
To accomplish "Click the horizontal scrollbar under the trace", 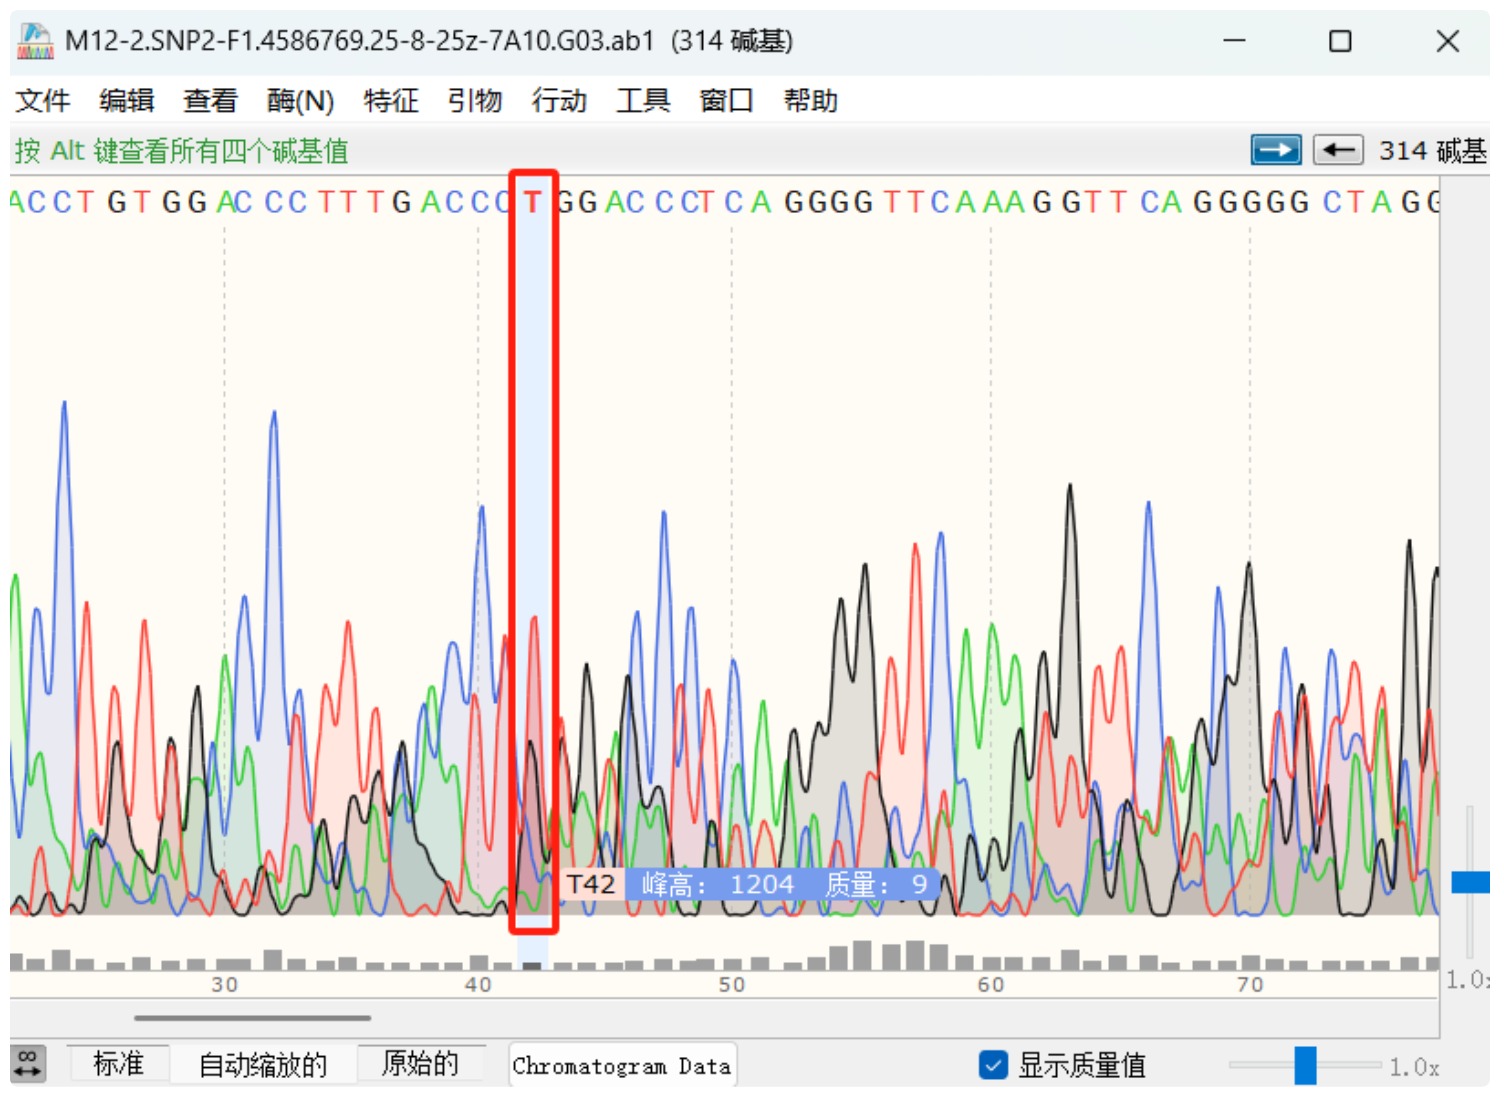I will [x=252, y=1018].
